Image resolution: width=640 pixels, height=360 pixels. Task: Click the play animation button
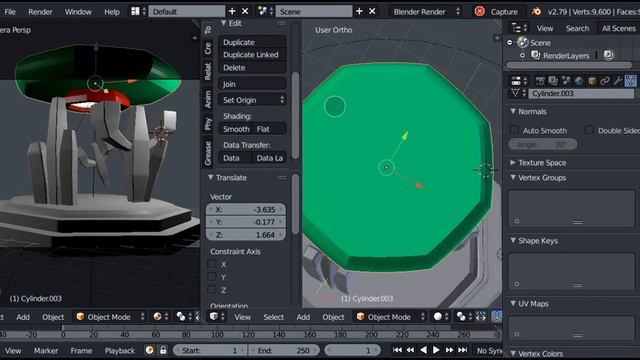tap(436, 350)
